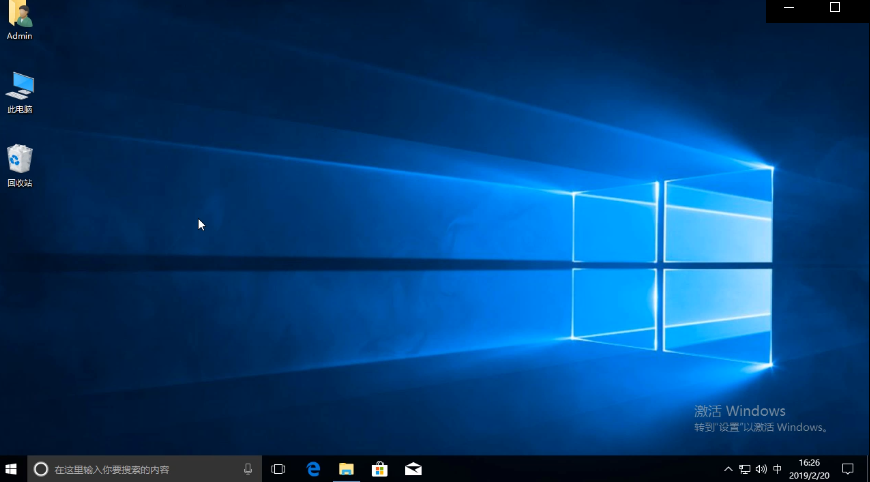
Task: Open the volume control tray icon
Action: (761, 469)
